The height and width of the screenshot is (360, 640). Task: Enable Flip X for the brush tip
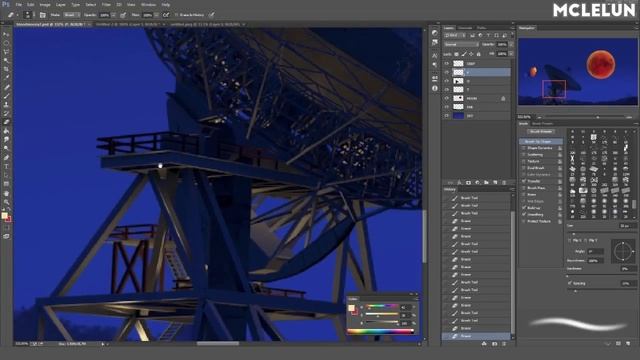[x=570, y=240]
